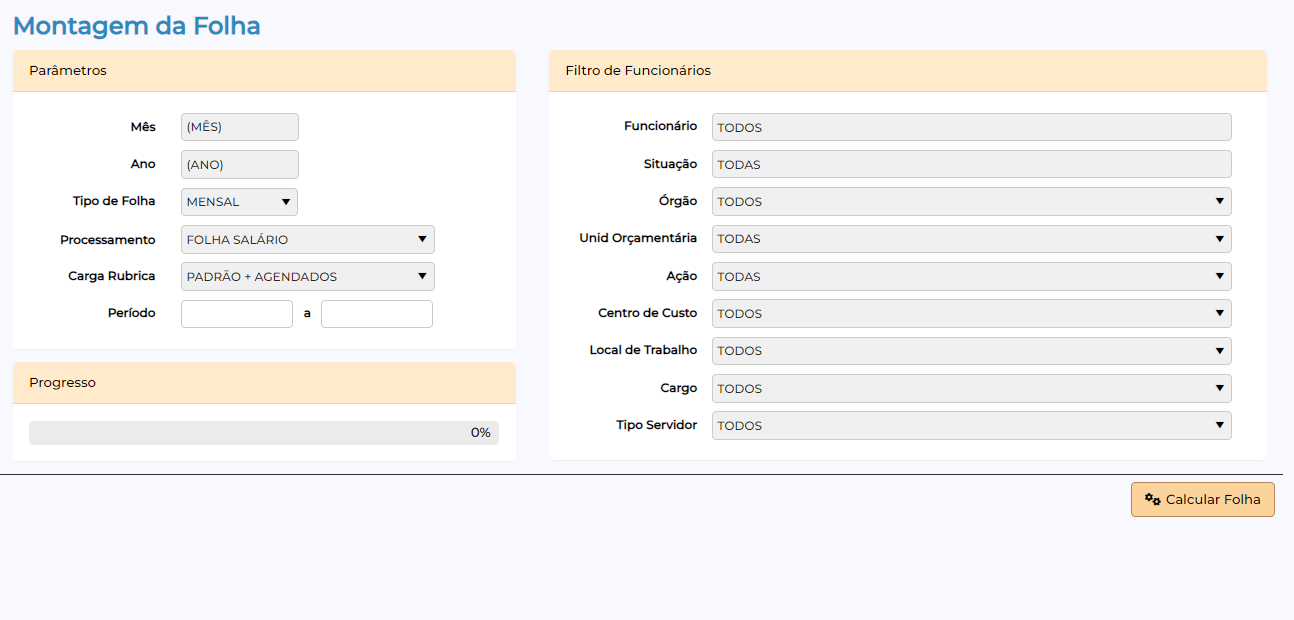Focus the Período end date field

click(x=376, y=314)
